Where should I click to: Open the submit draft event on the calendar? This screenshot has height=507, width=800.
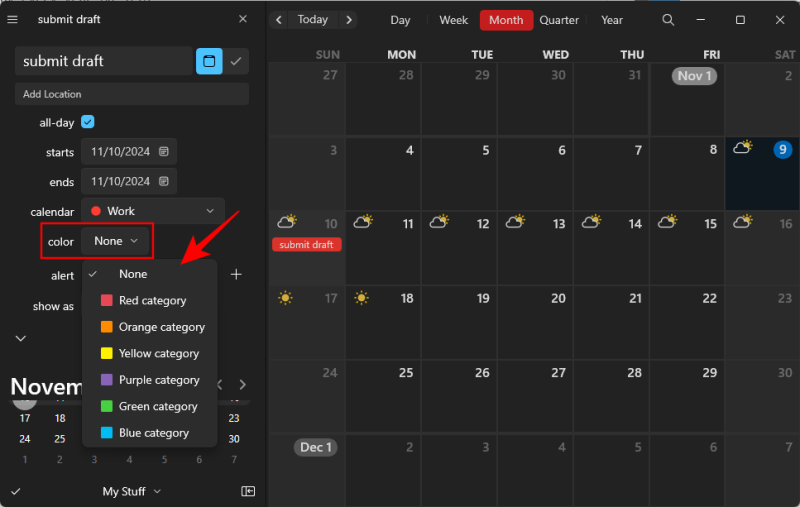click(x=306, y=245)
